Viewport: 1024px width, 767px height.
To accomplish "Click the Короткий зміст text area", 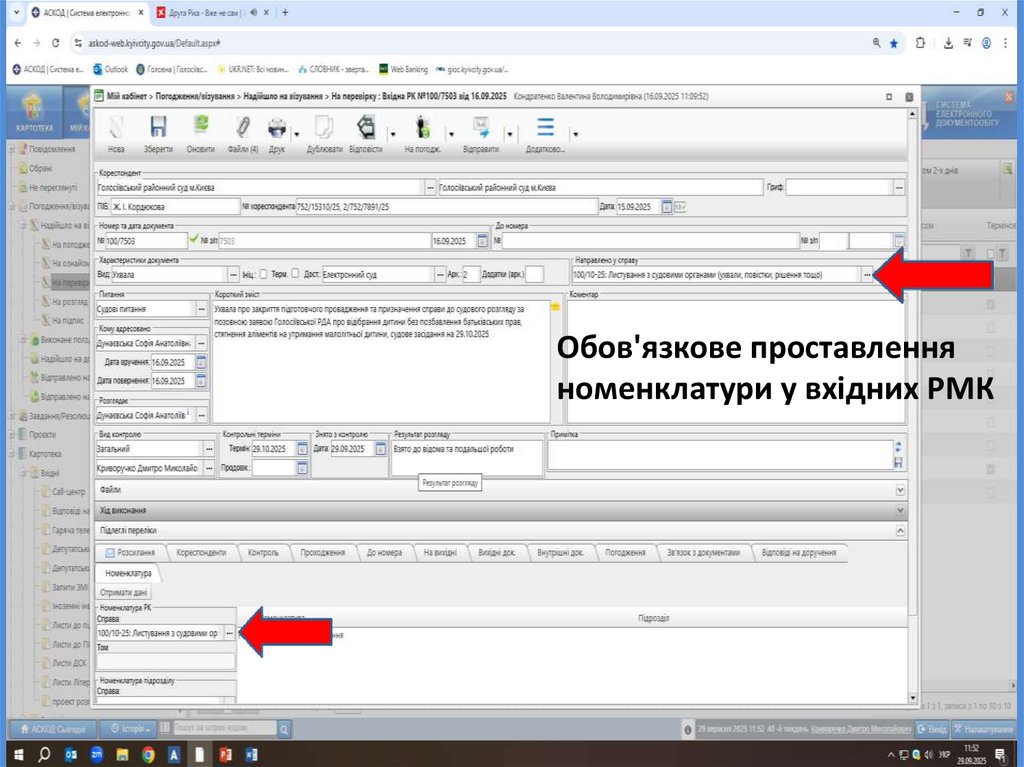I will point(381,361).
